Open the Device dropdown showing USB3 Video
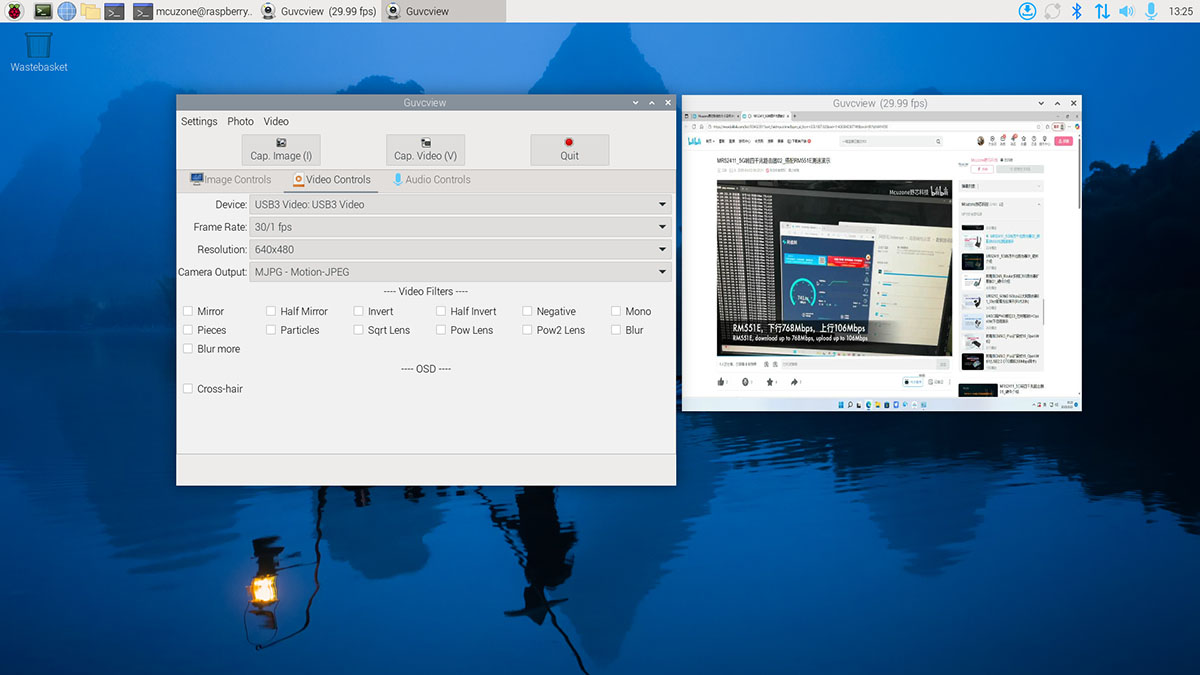Viewport: 1200px width, 675px height. tap(460, 204)
